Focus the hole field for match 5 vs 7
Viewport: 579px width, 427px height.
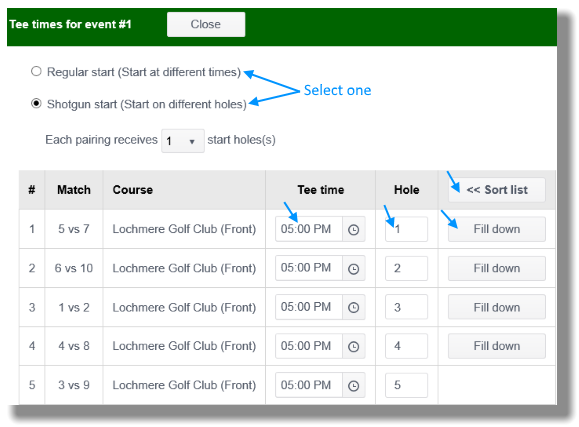click(406, 229)
